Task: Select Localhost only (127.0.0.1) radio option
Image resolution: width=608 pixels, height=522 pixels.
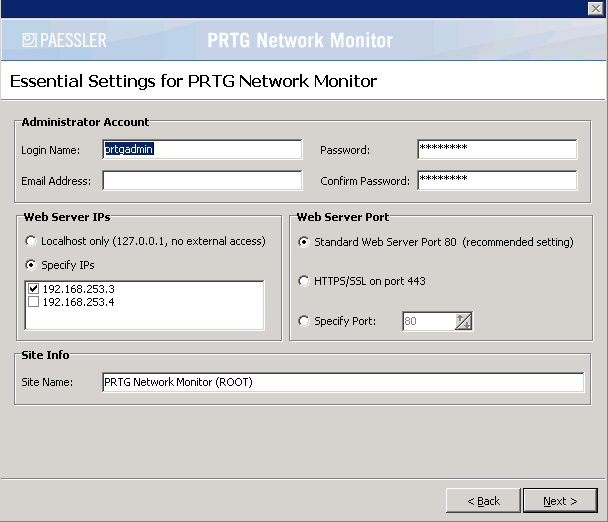Action: click(x=31, y=241)
